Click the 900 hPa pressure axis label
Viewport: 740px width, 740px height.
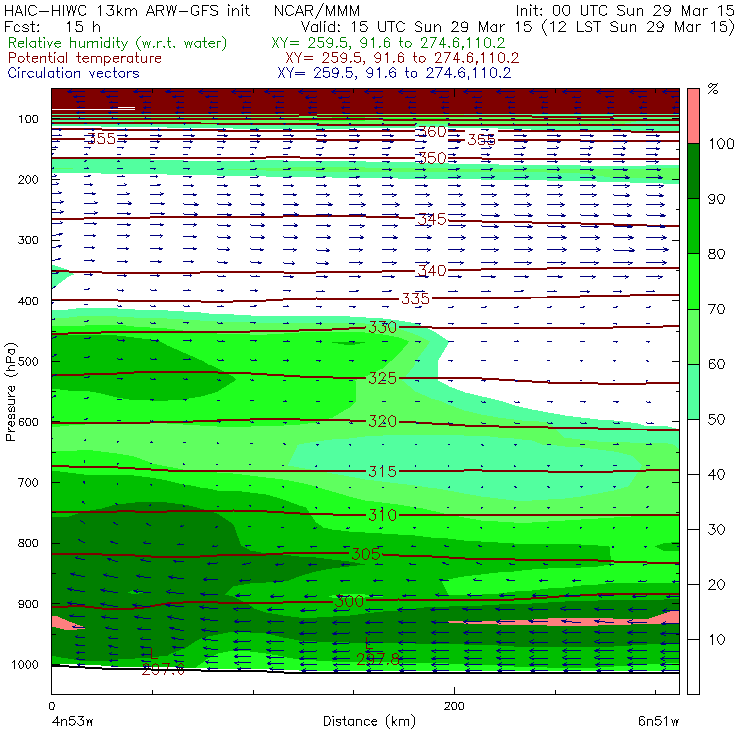(28, 604)
